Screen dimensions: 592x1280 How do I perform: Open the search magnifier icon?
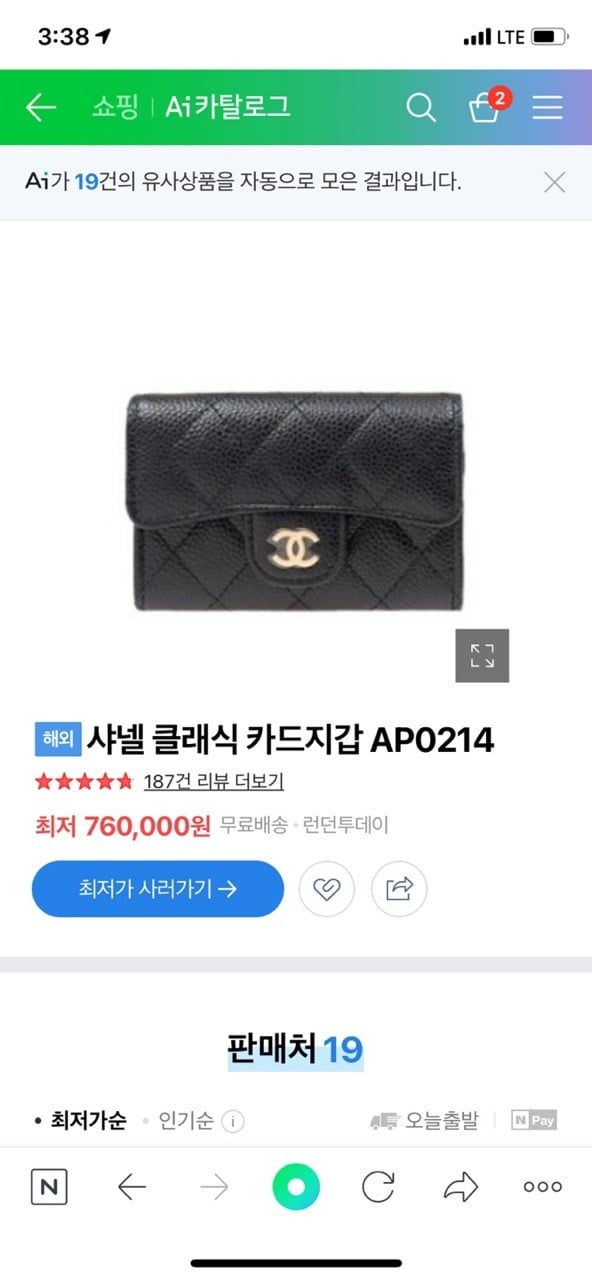coord(421,107)
